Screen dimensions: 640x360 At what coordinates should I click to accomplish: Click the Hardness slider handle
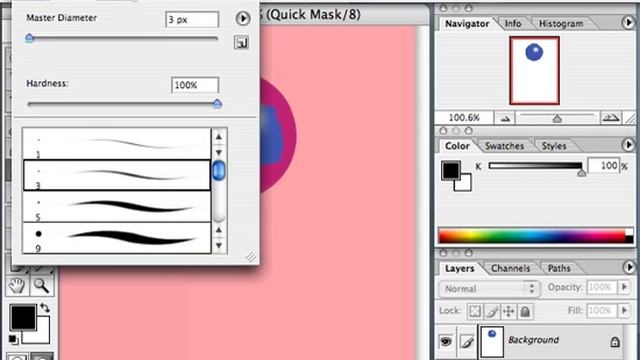point(217,104)
